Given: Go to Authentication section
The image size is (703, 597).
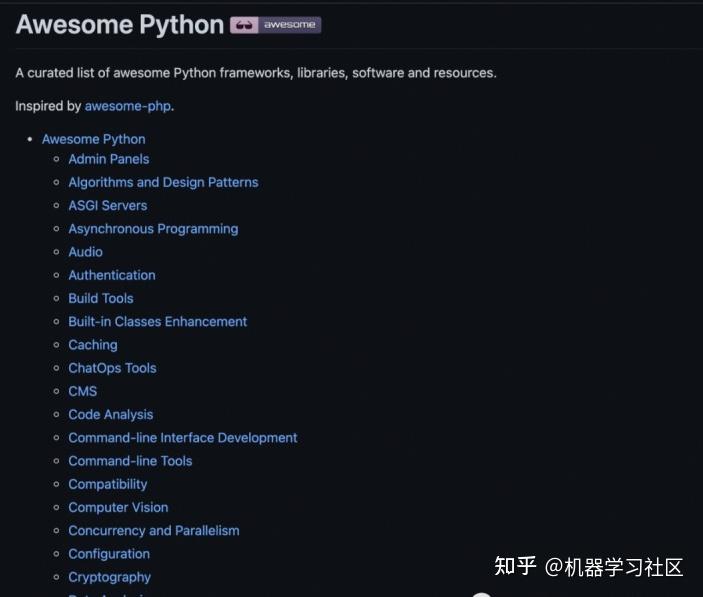Looking at the screenshot, I should pos(112,275).
